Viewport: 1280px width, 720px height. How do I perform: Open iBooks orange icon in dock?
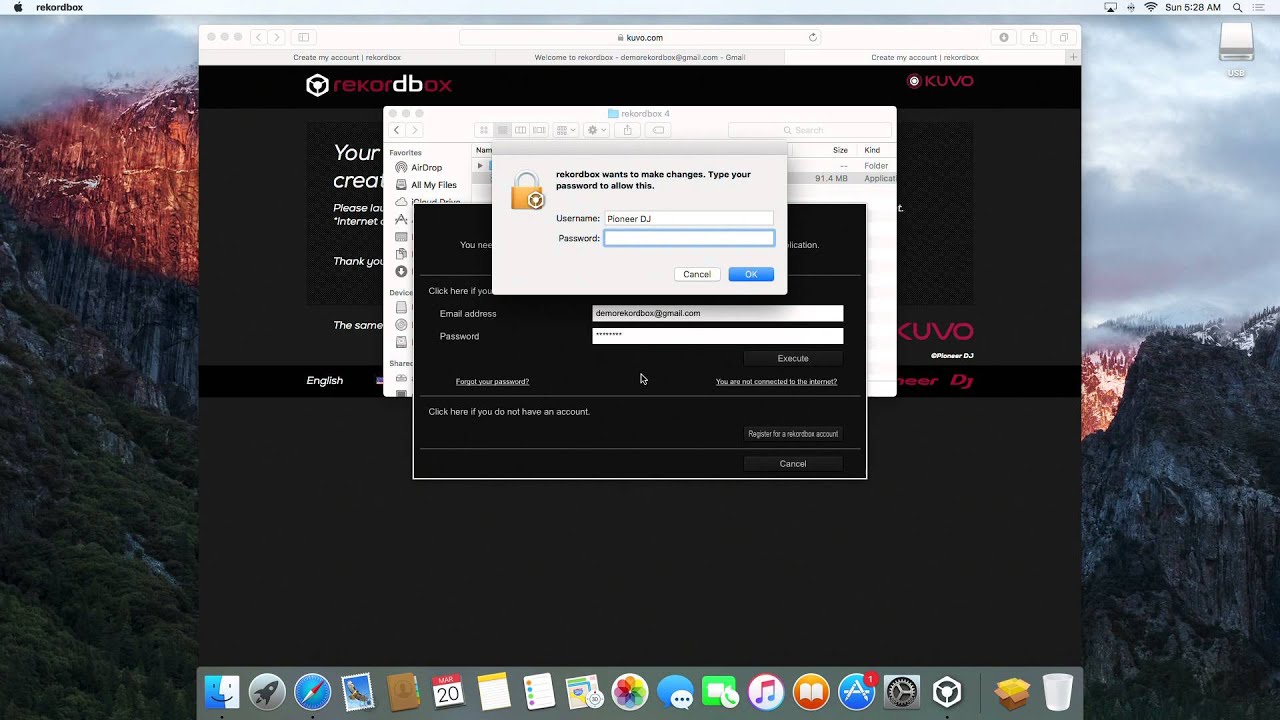coord(811,692)
